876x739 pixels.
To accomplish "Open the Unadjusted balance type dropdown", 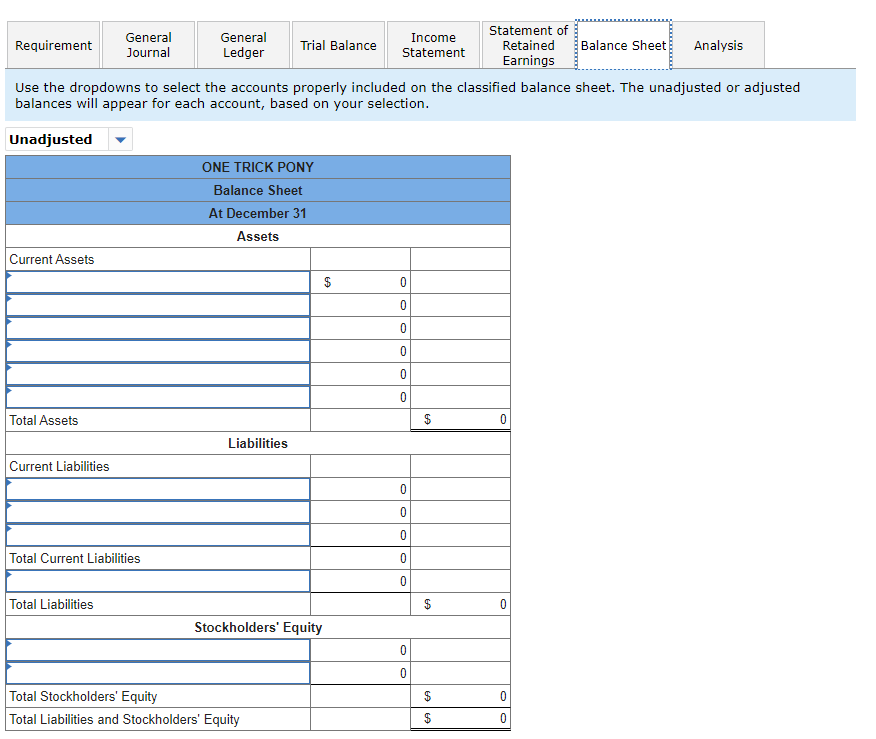I will (119, 139).
